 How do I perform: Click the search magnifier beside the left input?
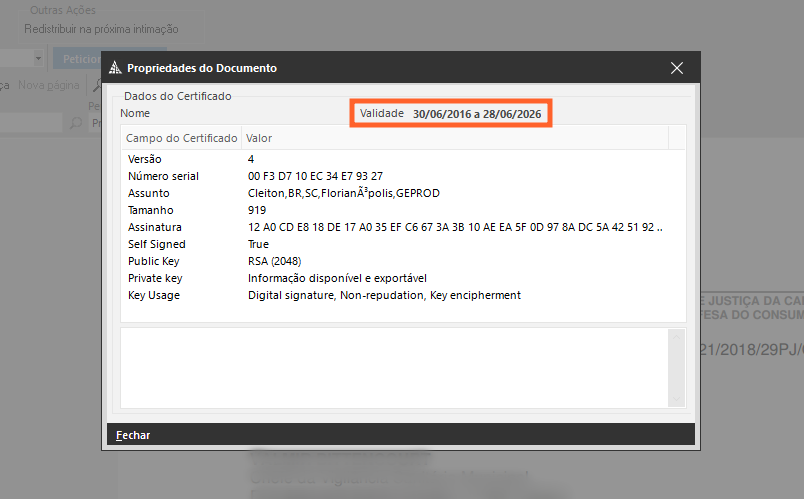pos(76,123)
